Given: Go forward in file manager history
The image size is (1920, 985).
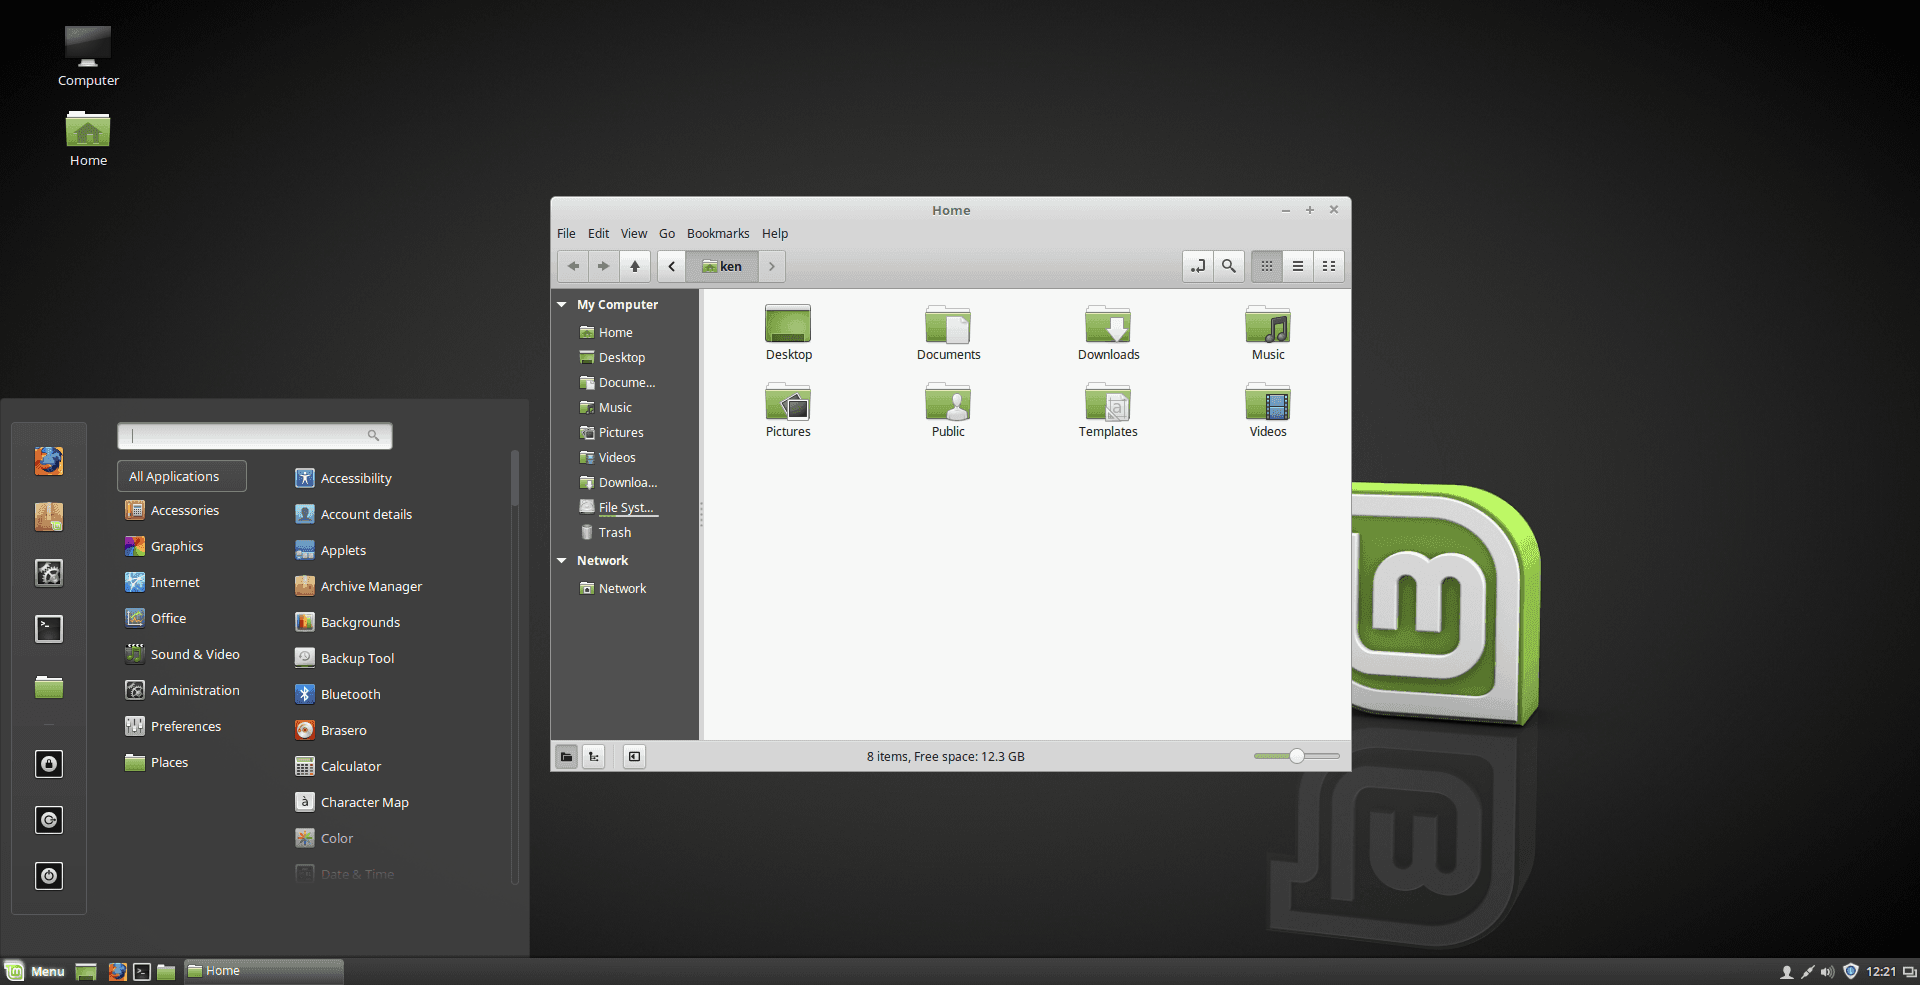Looking at the screenshot, I should coord(603,266).
